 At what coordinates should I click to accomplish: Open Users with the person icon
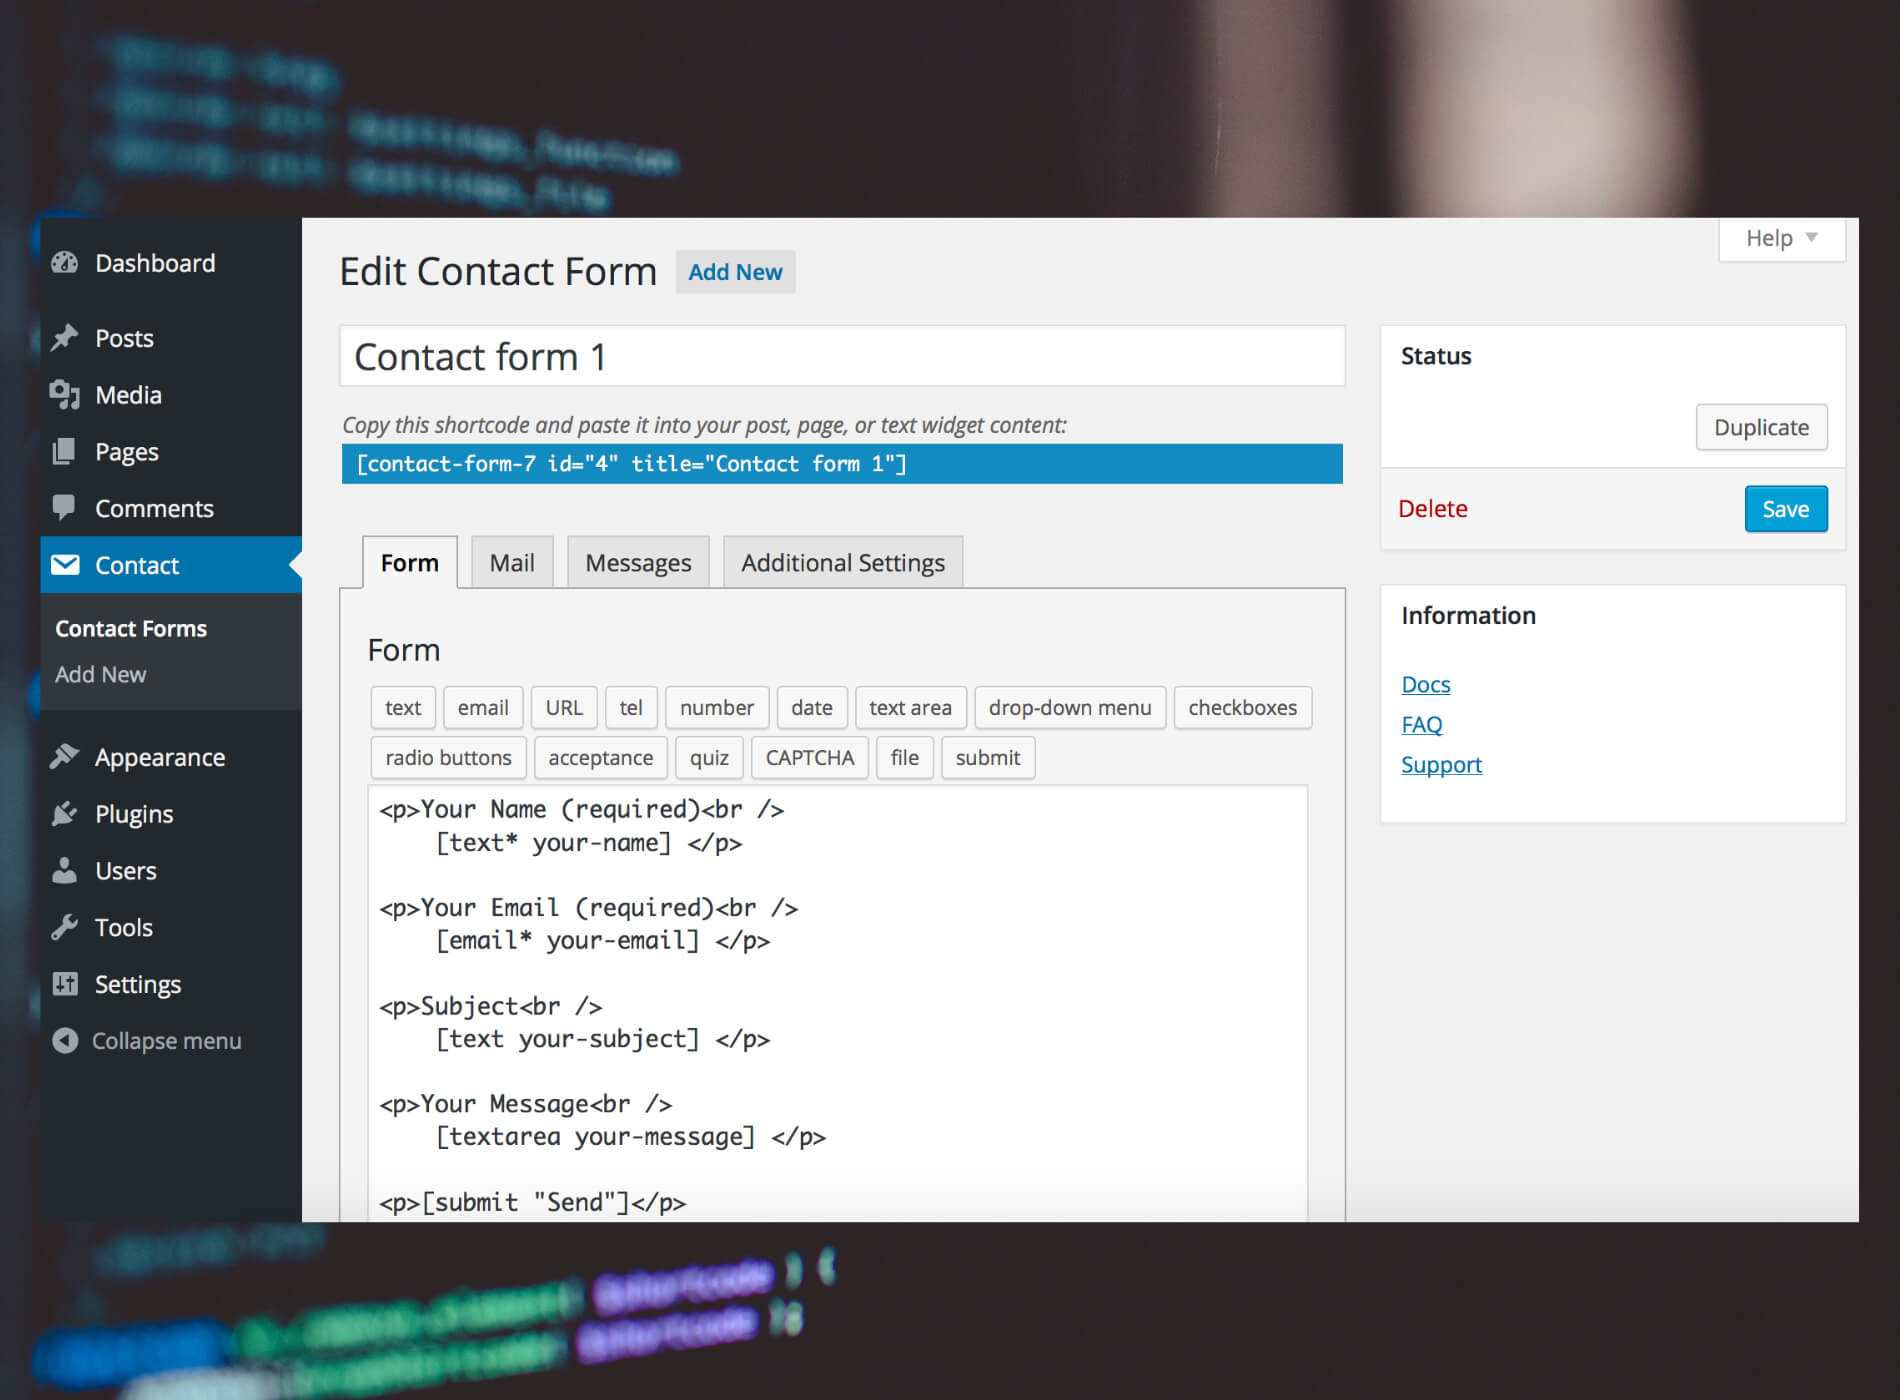point(64,870)
